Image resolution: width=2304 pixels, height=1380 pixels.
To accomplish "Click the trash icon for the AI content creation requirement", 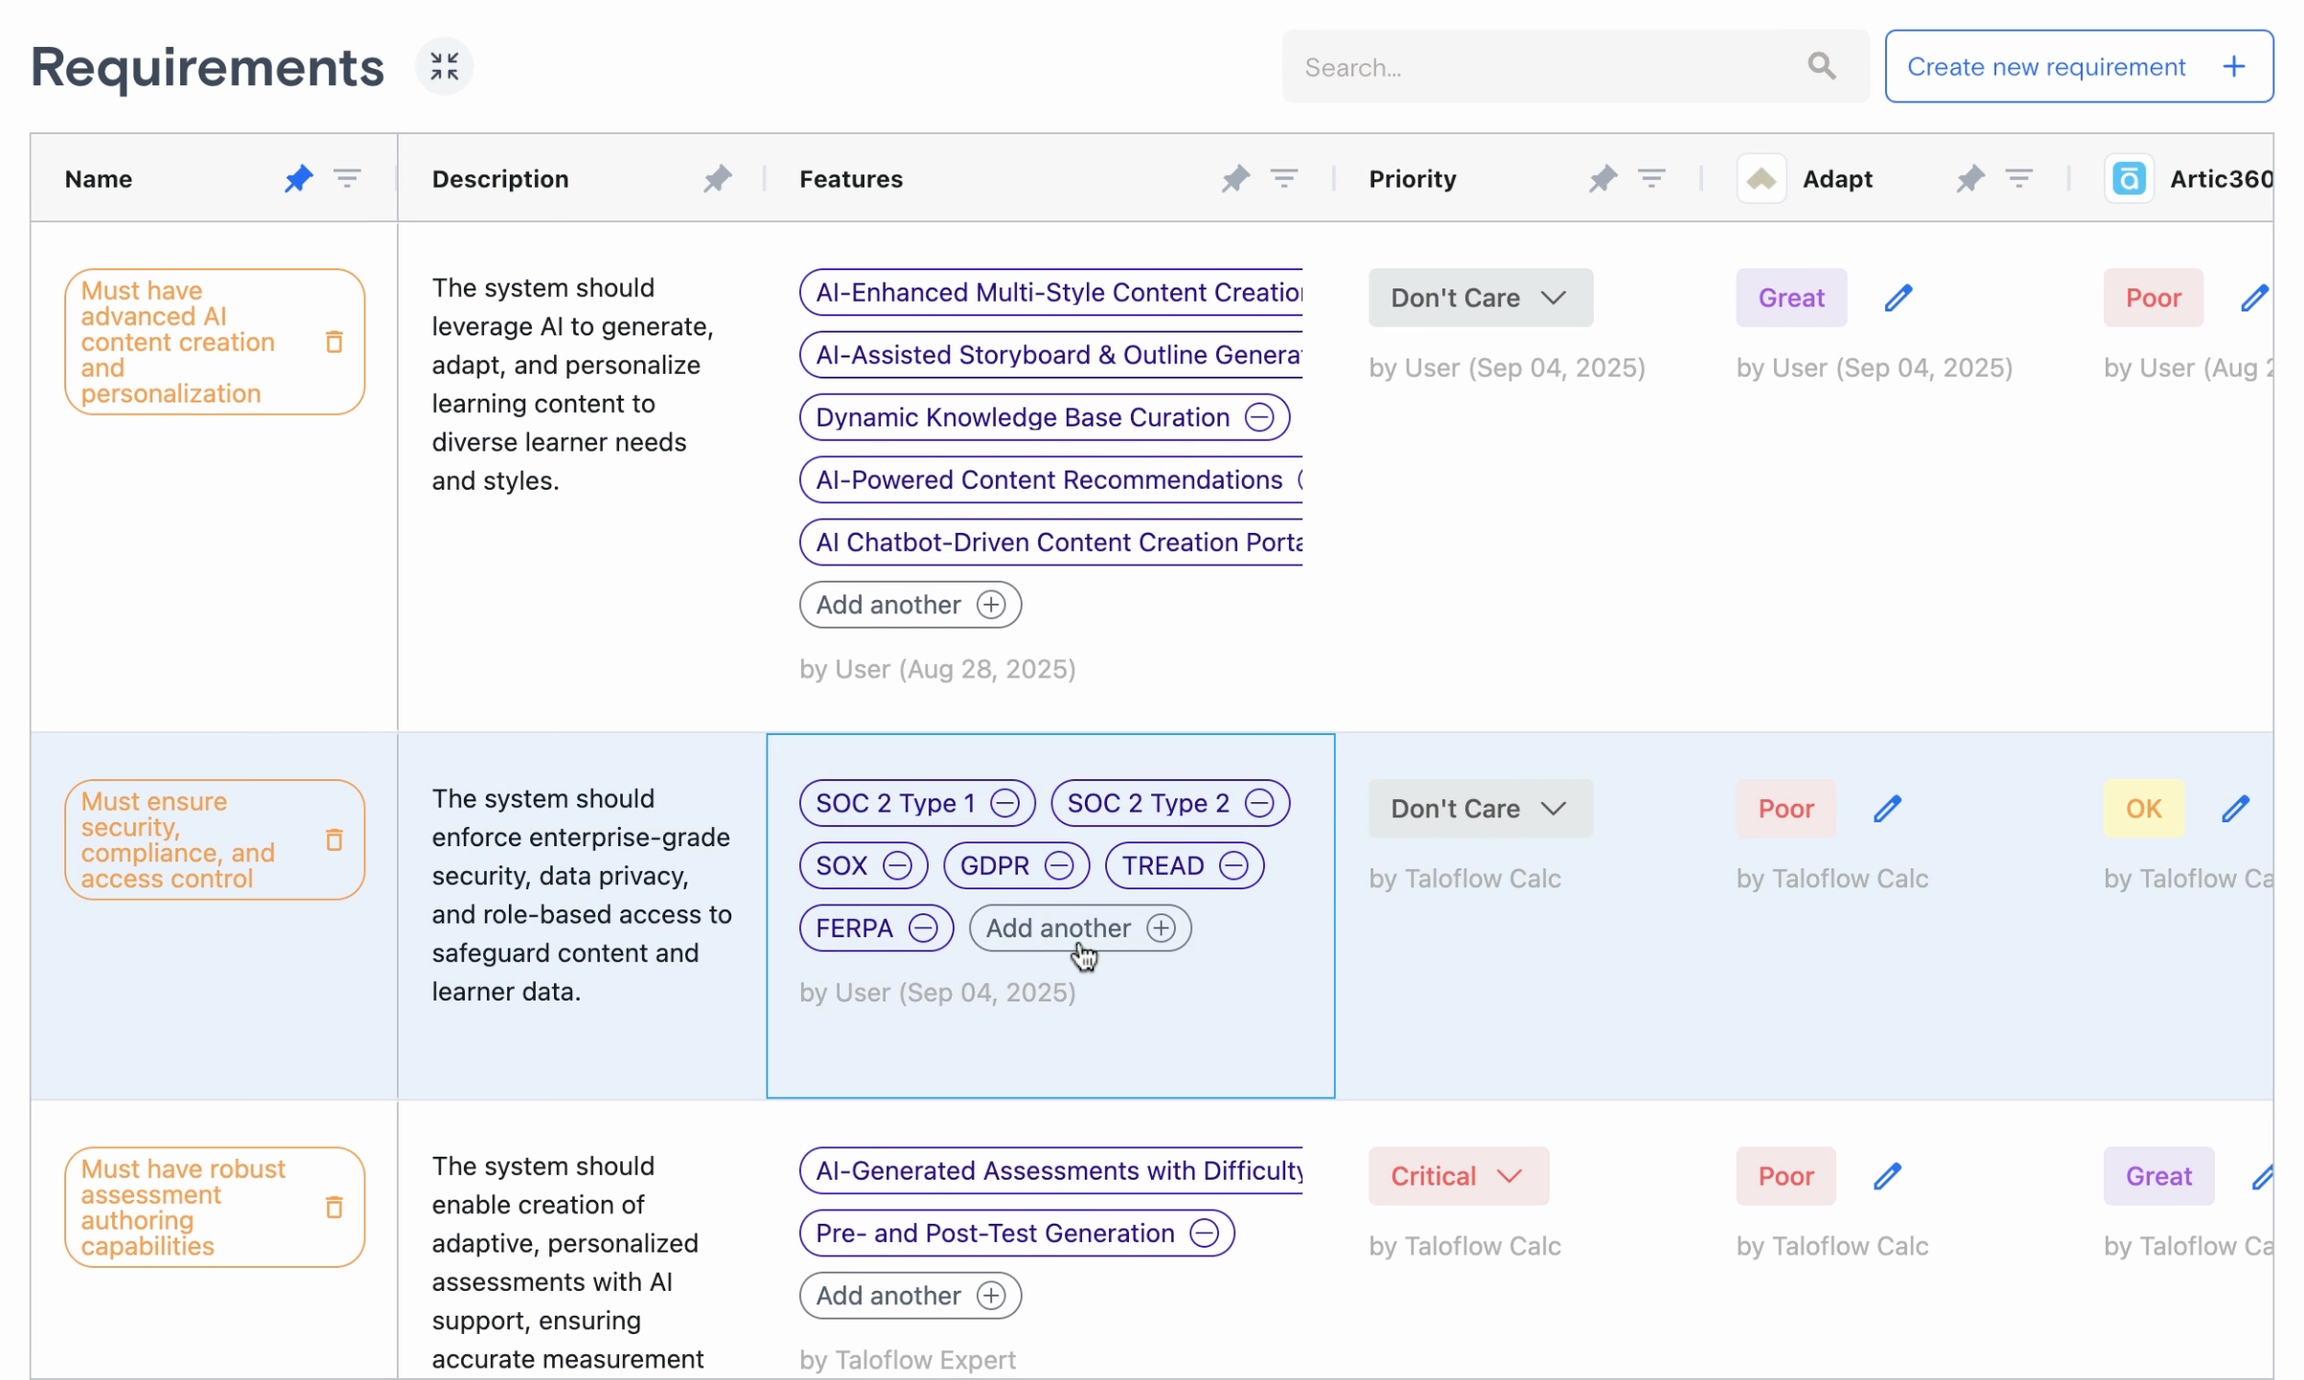I will click(x=334, y=342).
